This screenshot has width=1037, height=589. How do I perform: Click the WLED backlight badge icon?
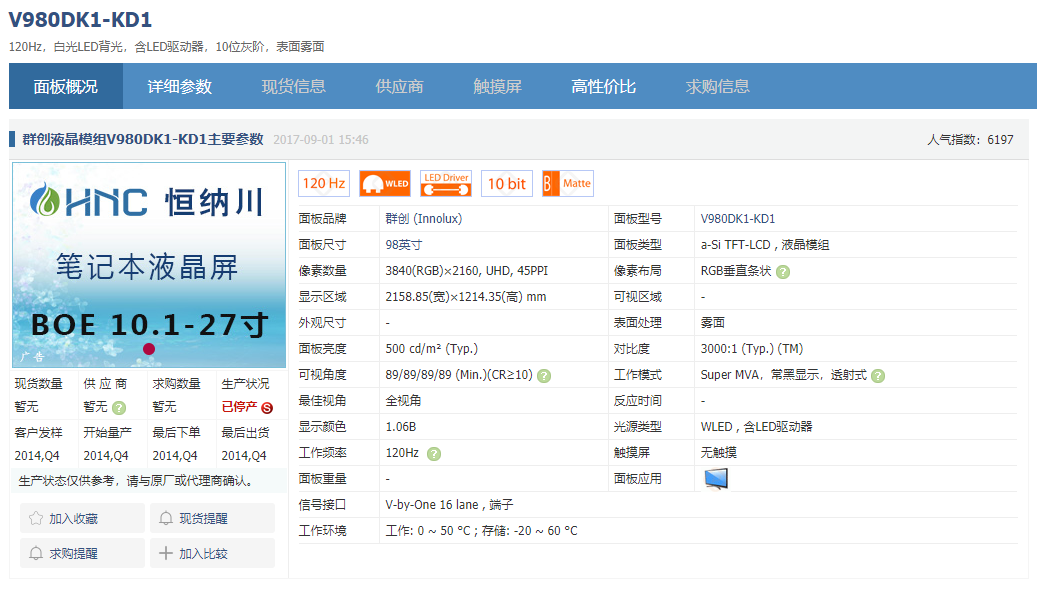384,183
